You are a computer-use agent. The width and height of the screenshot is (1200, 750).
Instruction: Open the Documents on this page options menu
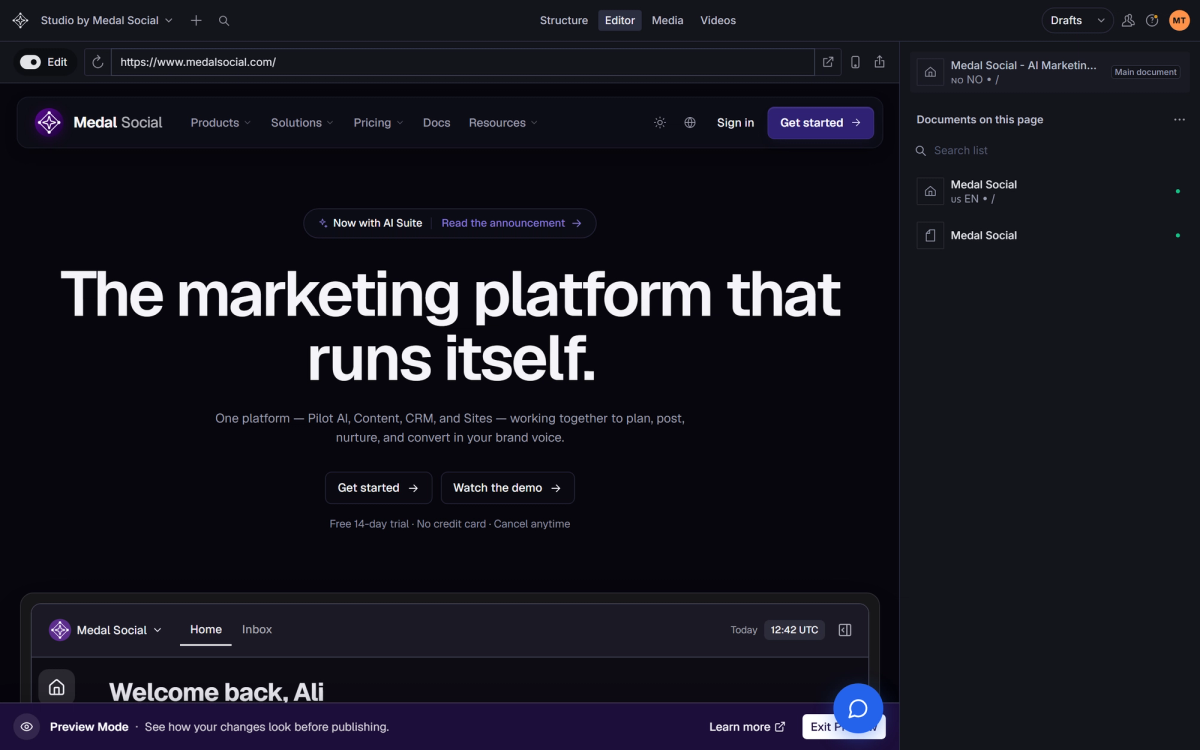1179,120
